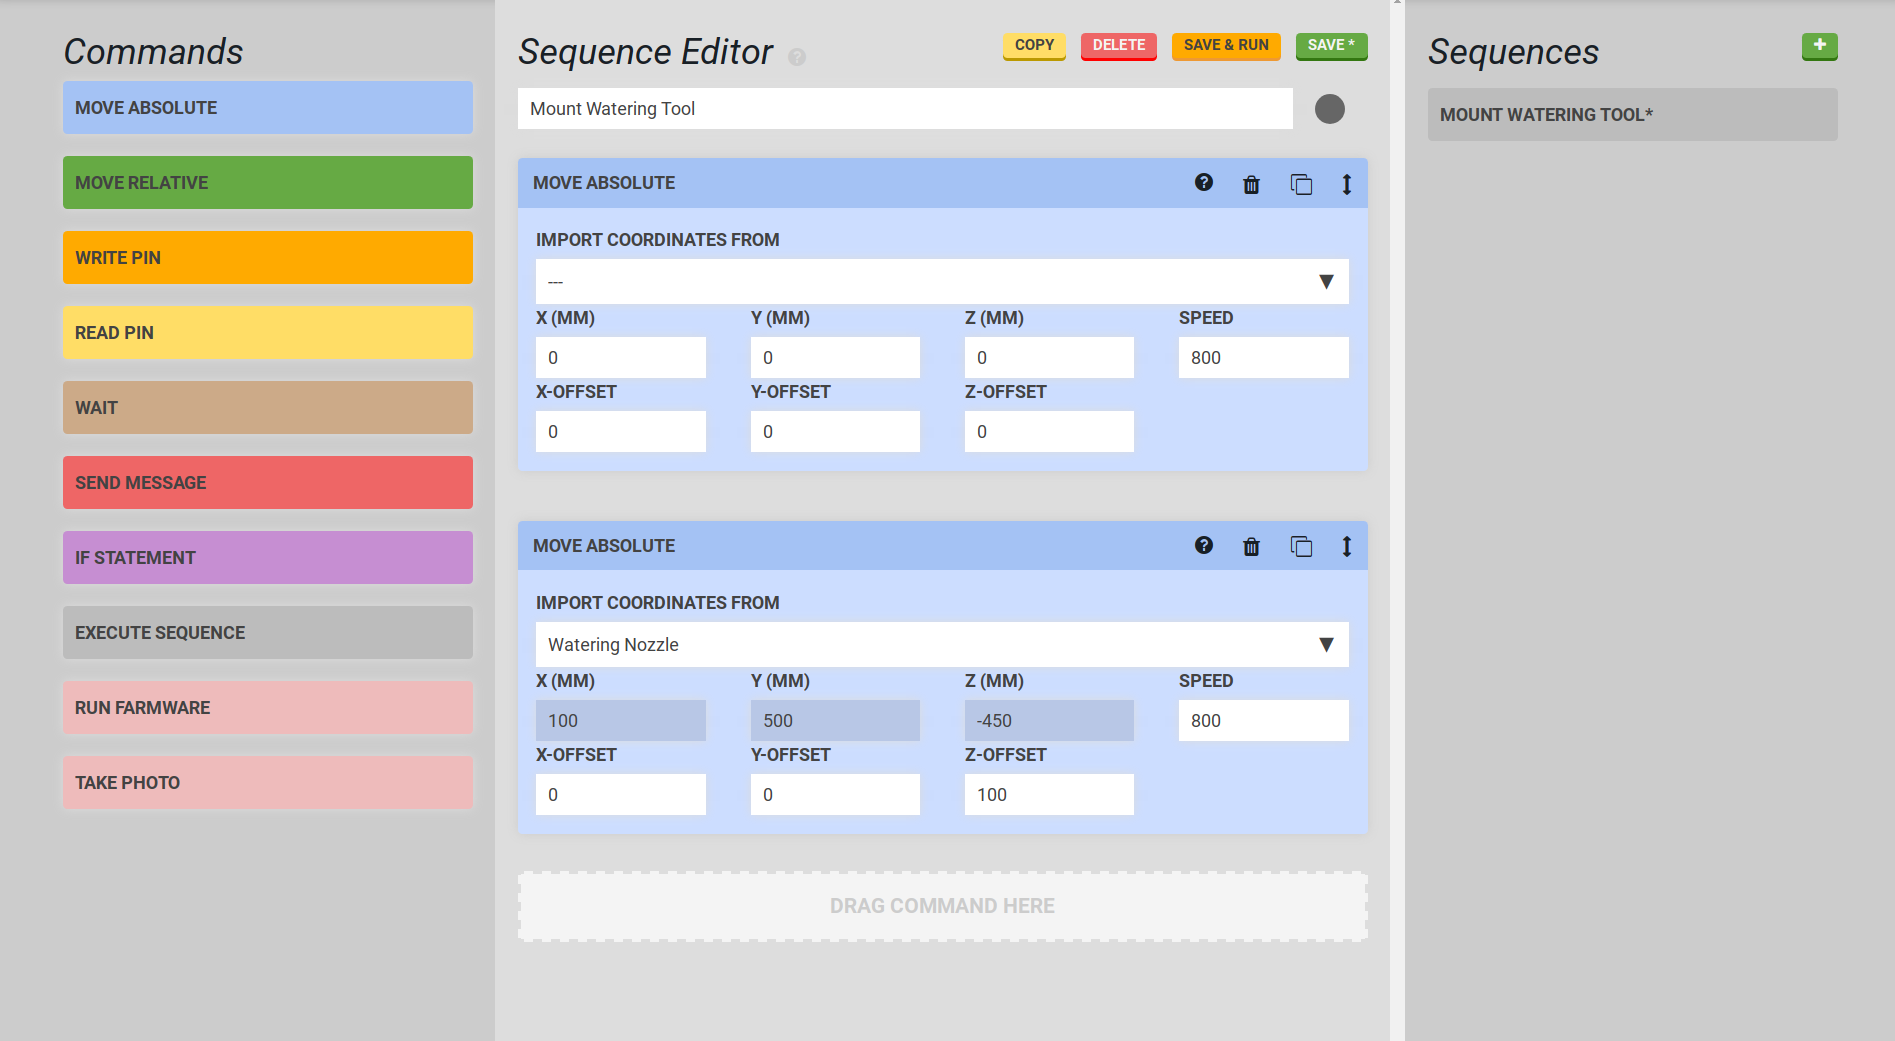Image resolution: width=1895 pixels, height=1041 pixels.
Task: Click reorder handle of second Move Absolute step
Action: 1346,547
